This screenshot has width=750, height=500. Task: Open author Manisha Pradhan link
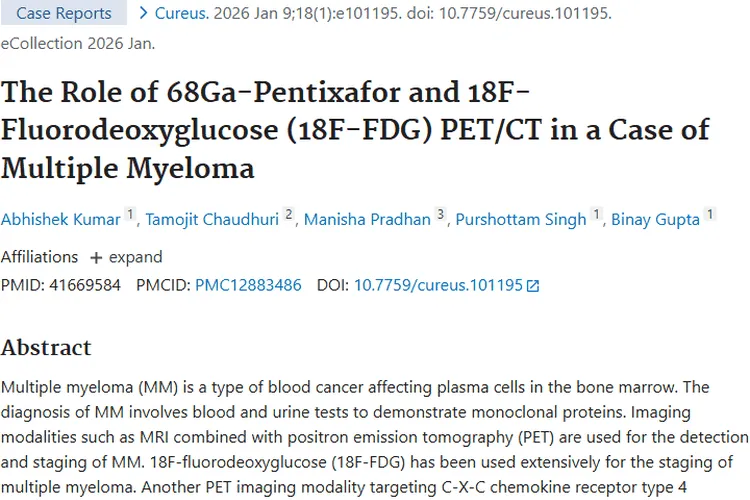(366, 219)
